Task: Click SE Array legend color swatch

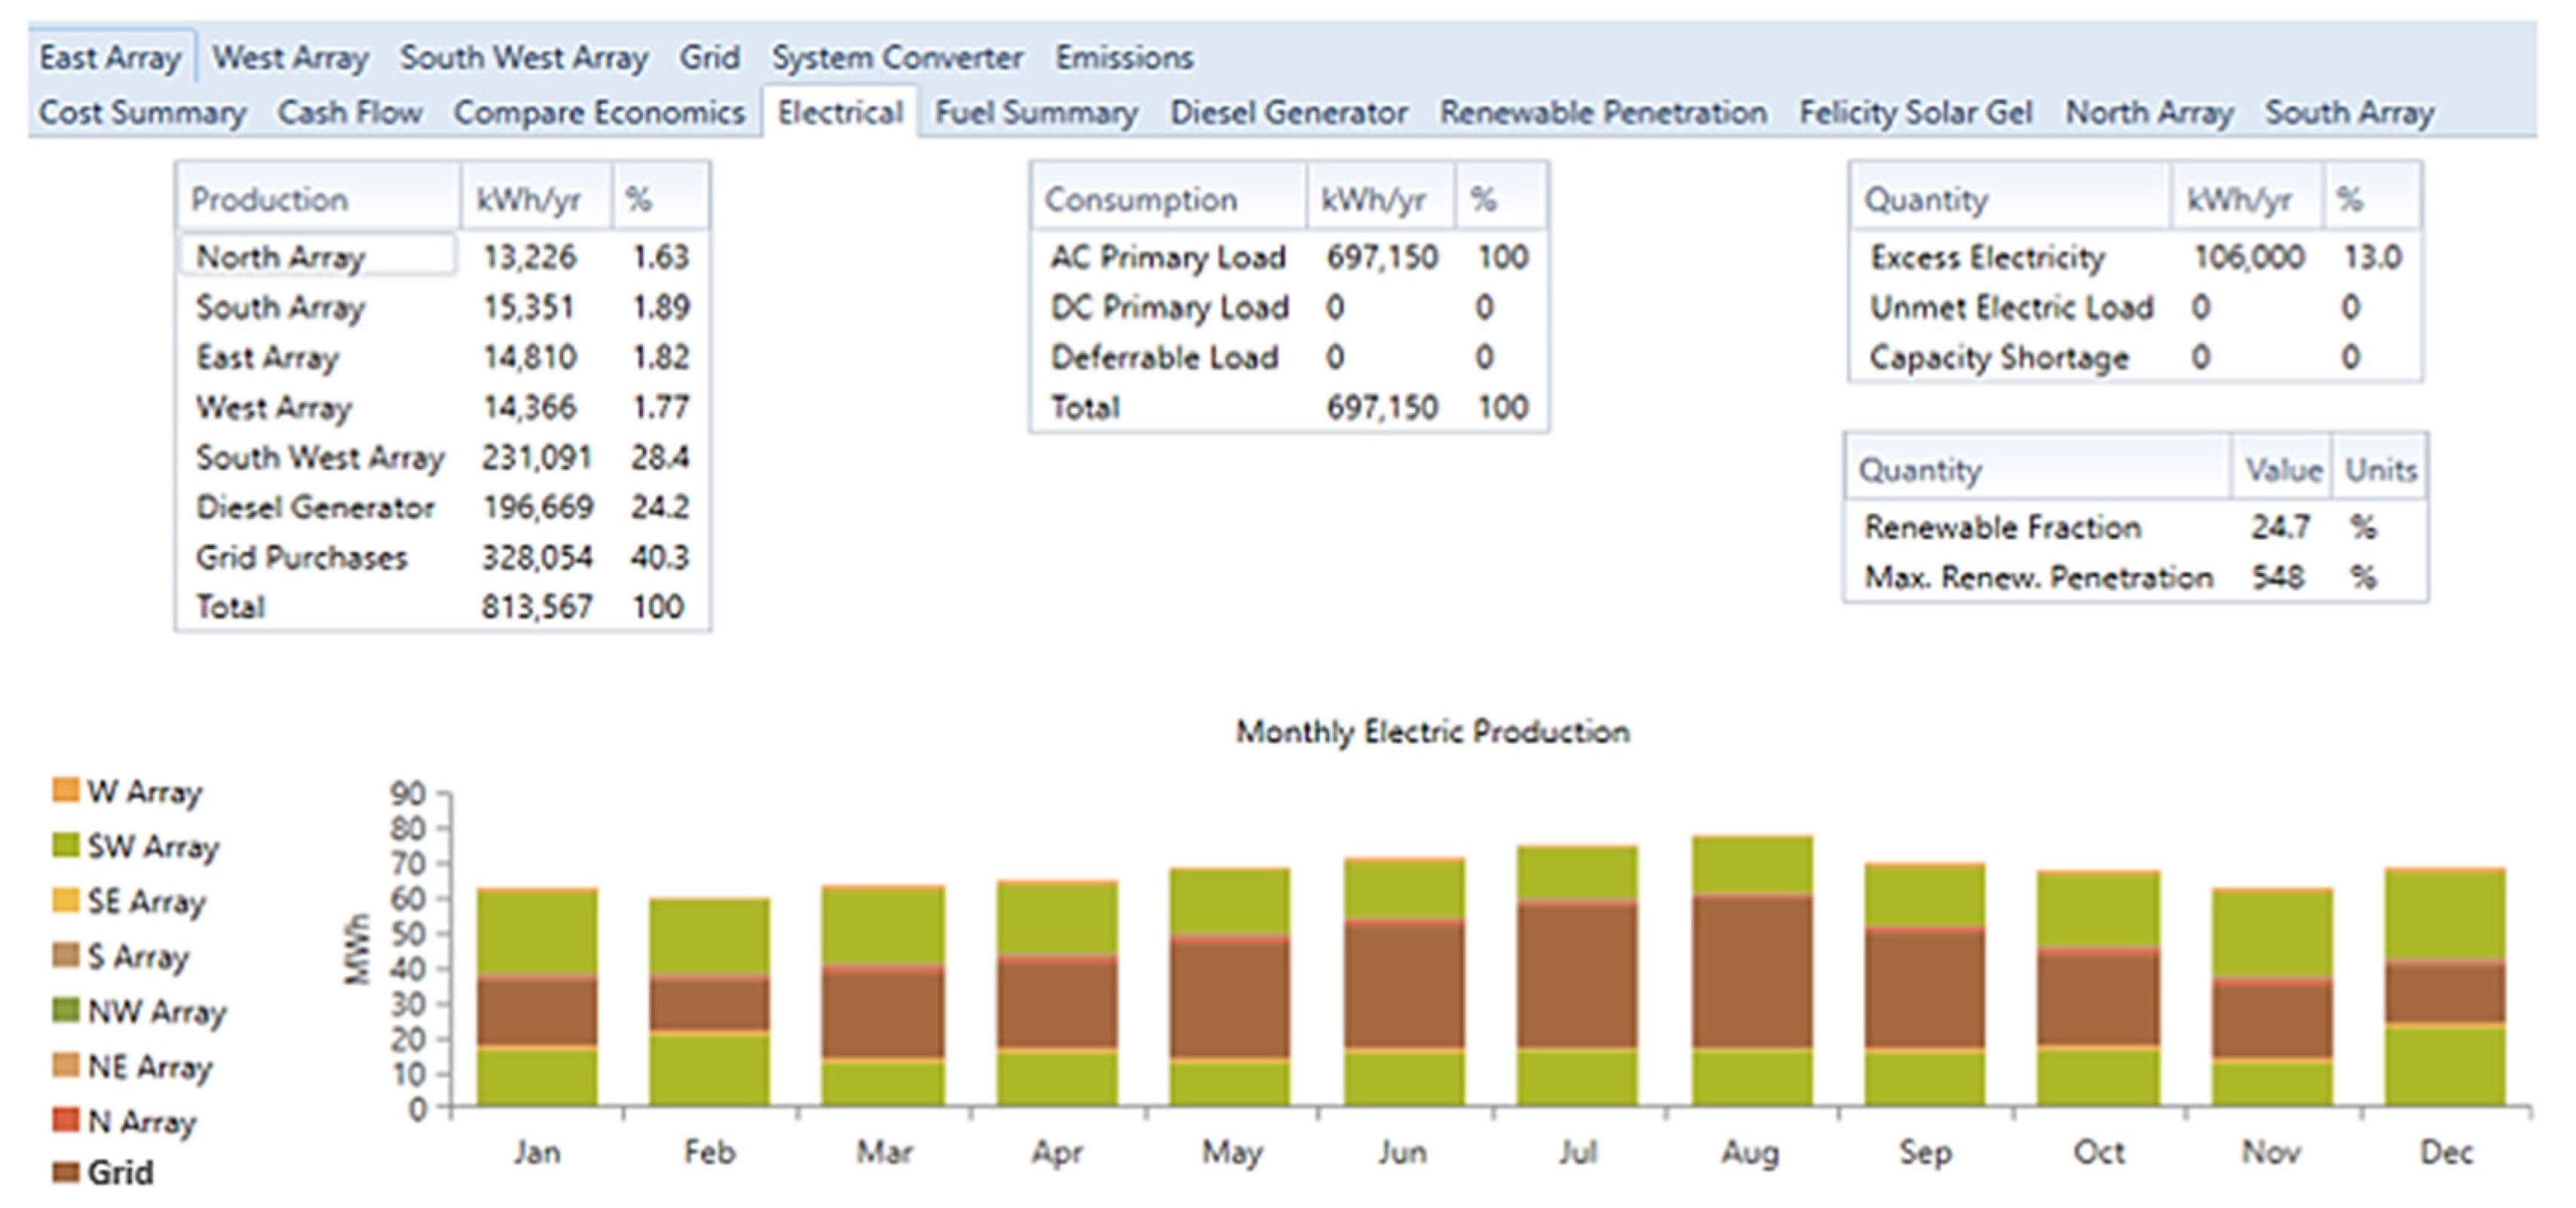Action: (x=65, y=900)
